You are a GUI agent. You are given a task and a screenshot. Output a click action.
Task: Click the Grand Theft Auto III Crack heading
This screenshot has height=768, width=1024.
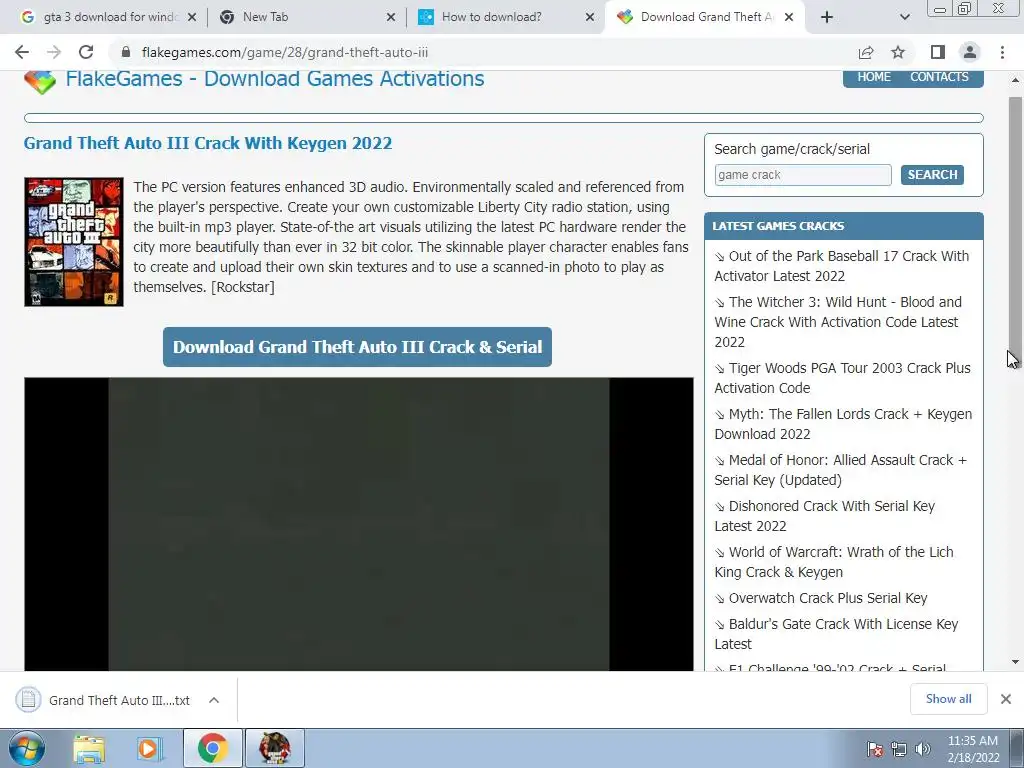point(208,143)
